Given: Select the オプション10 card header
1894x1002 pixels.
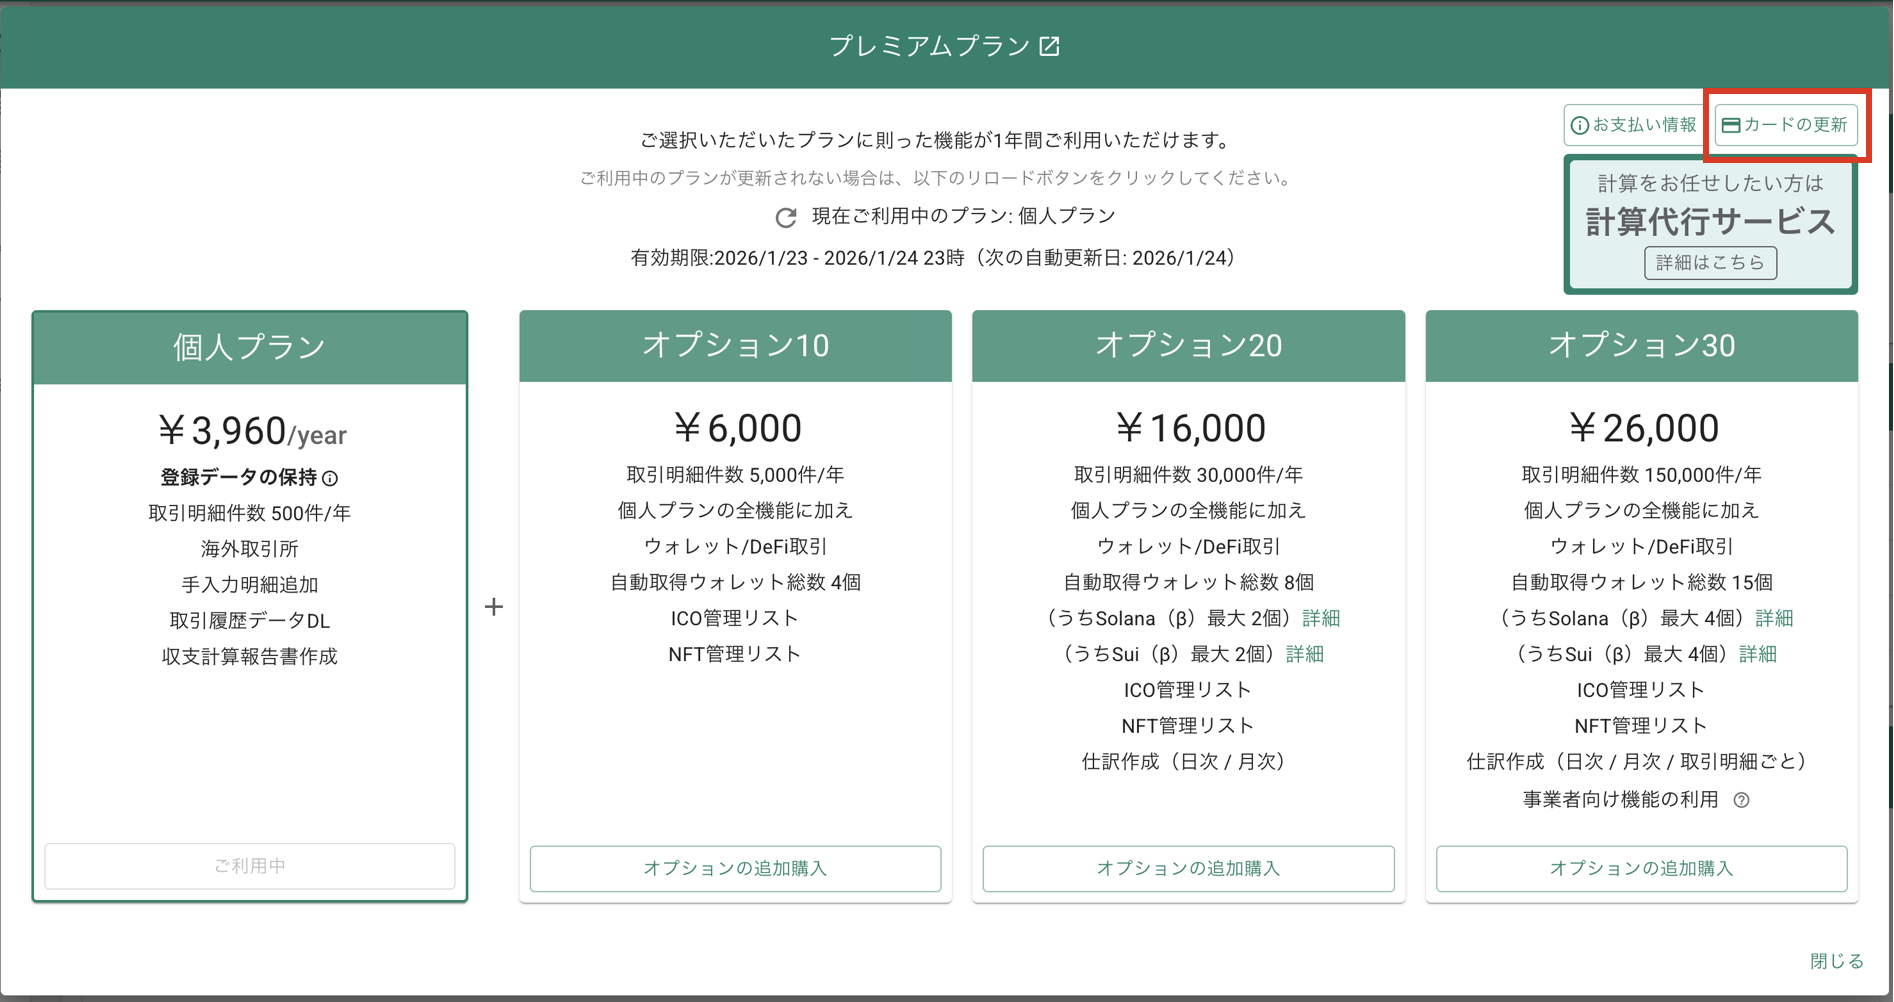Looking at the screenshot, I should click(735, 346).
